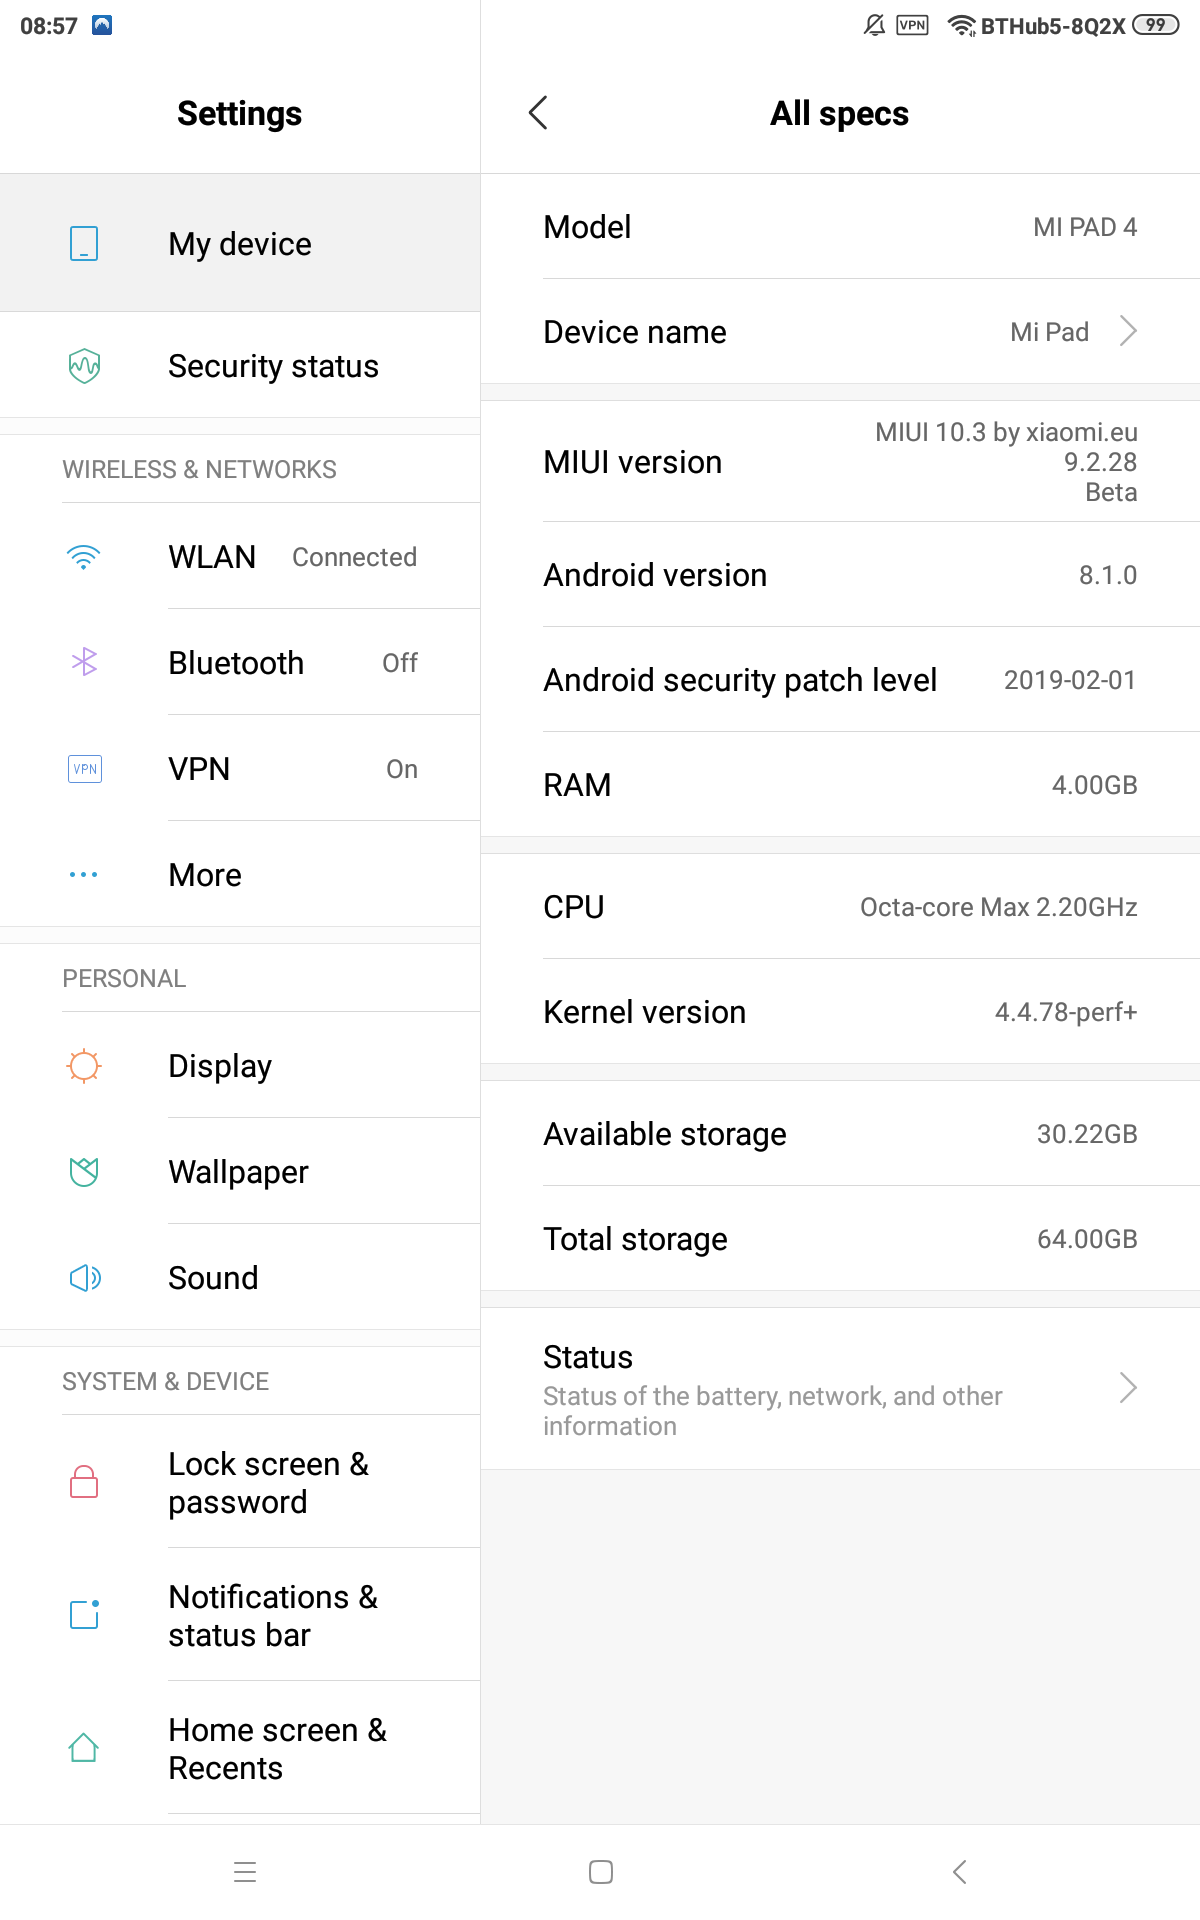Tap the Connected WLAN status text
The image size is (1200, 1920).
(x=354, y=557)
